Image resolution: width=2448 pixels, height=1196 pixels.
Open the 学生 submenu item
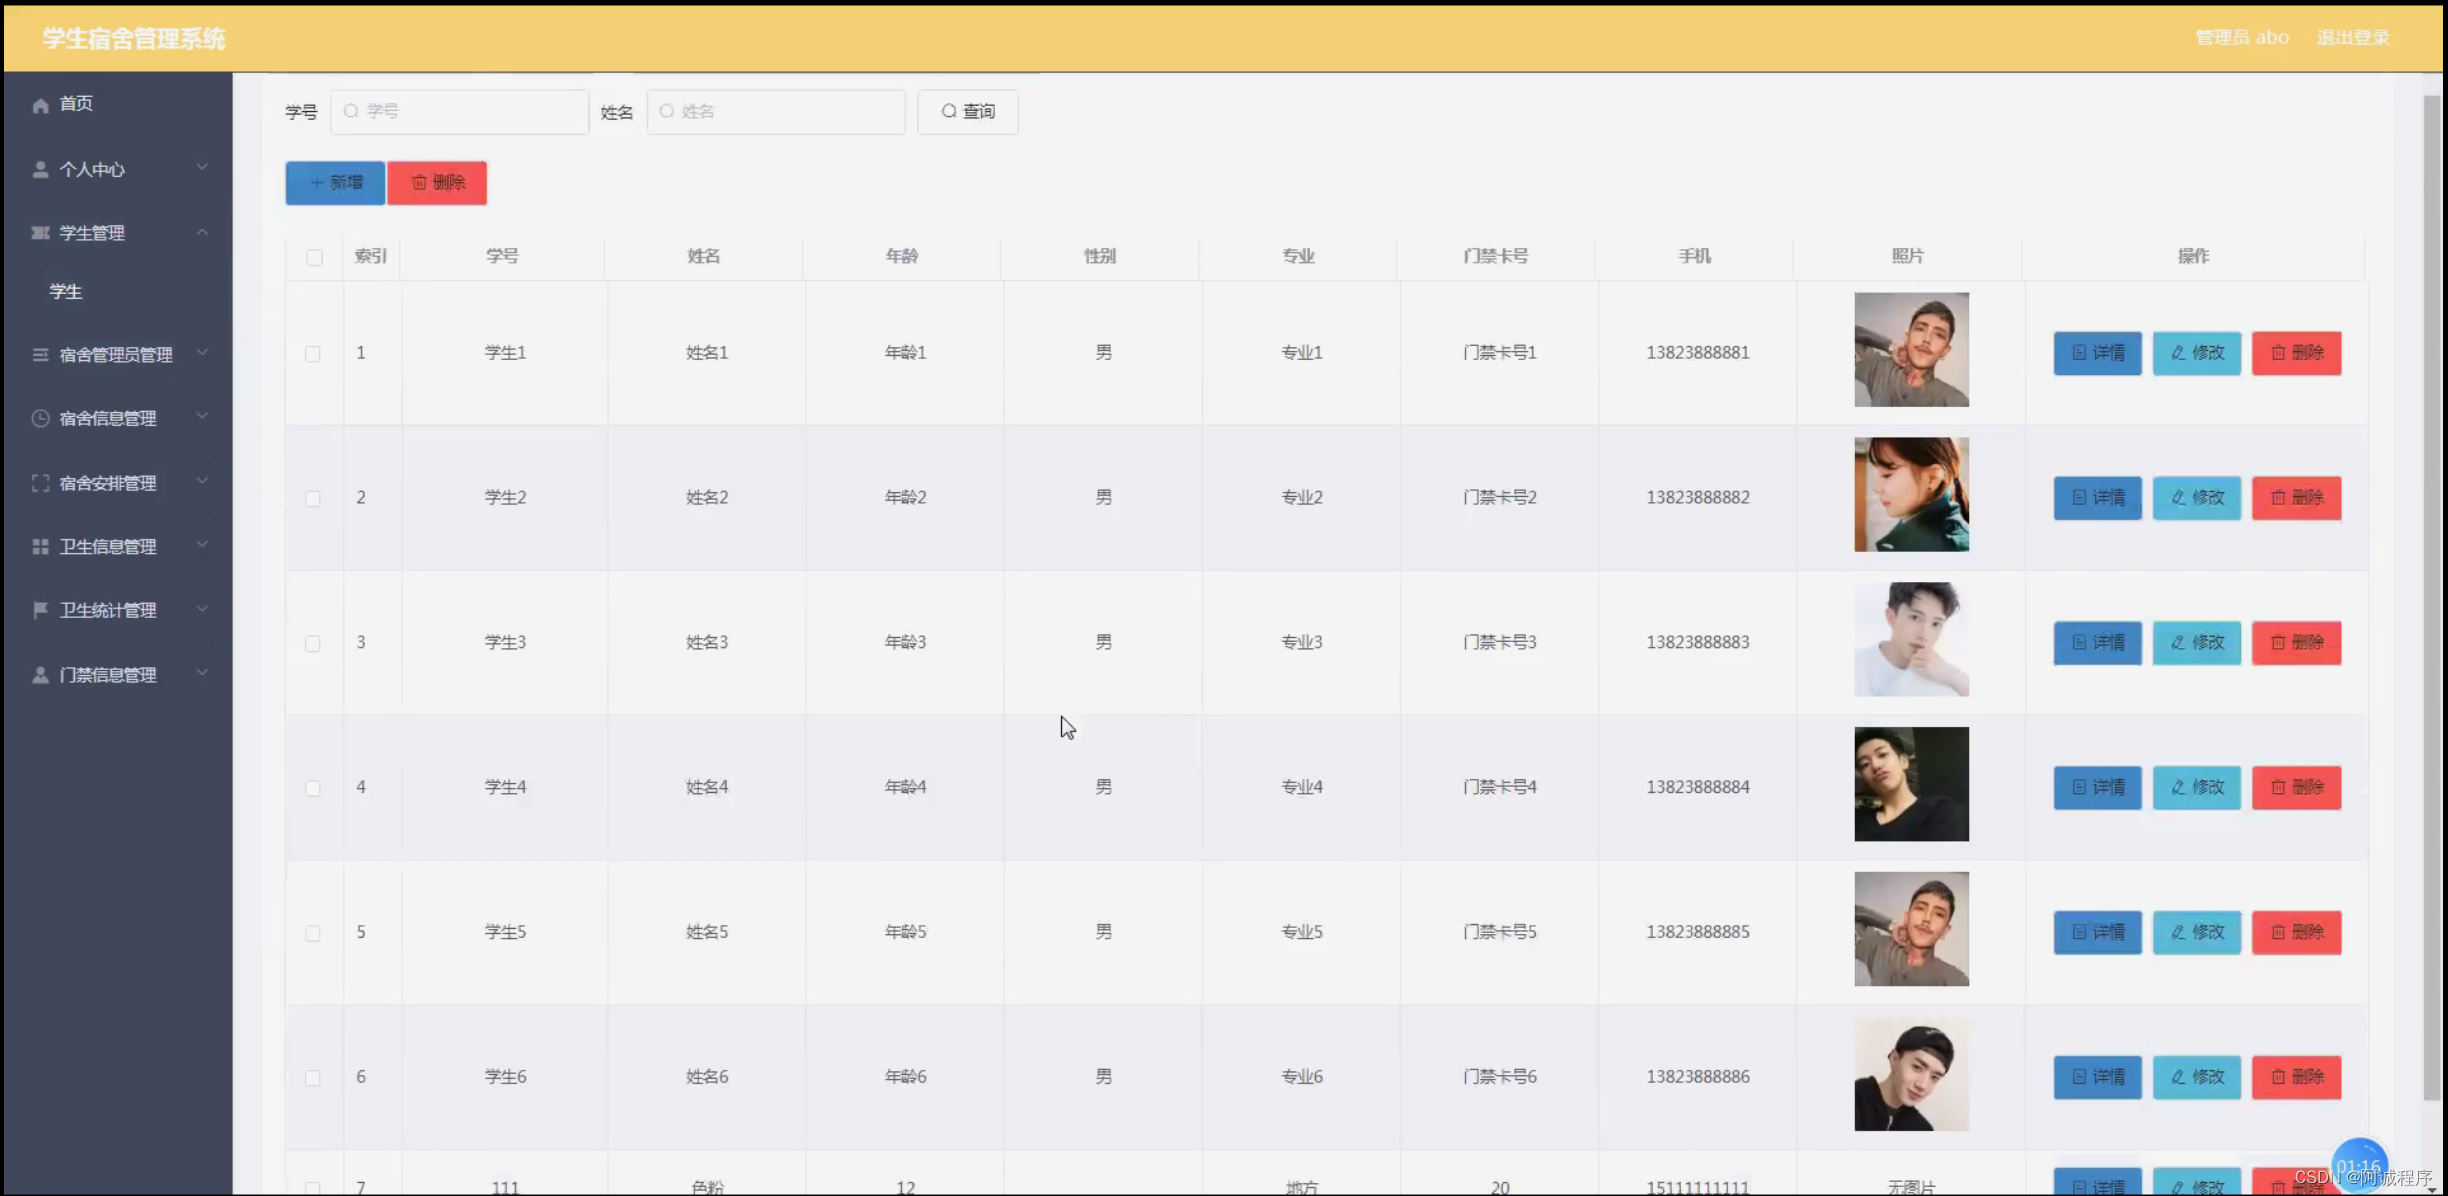pos(66,291)
